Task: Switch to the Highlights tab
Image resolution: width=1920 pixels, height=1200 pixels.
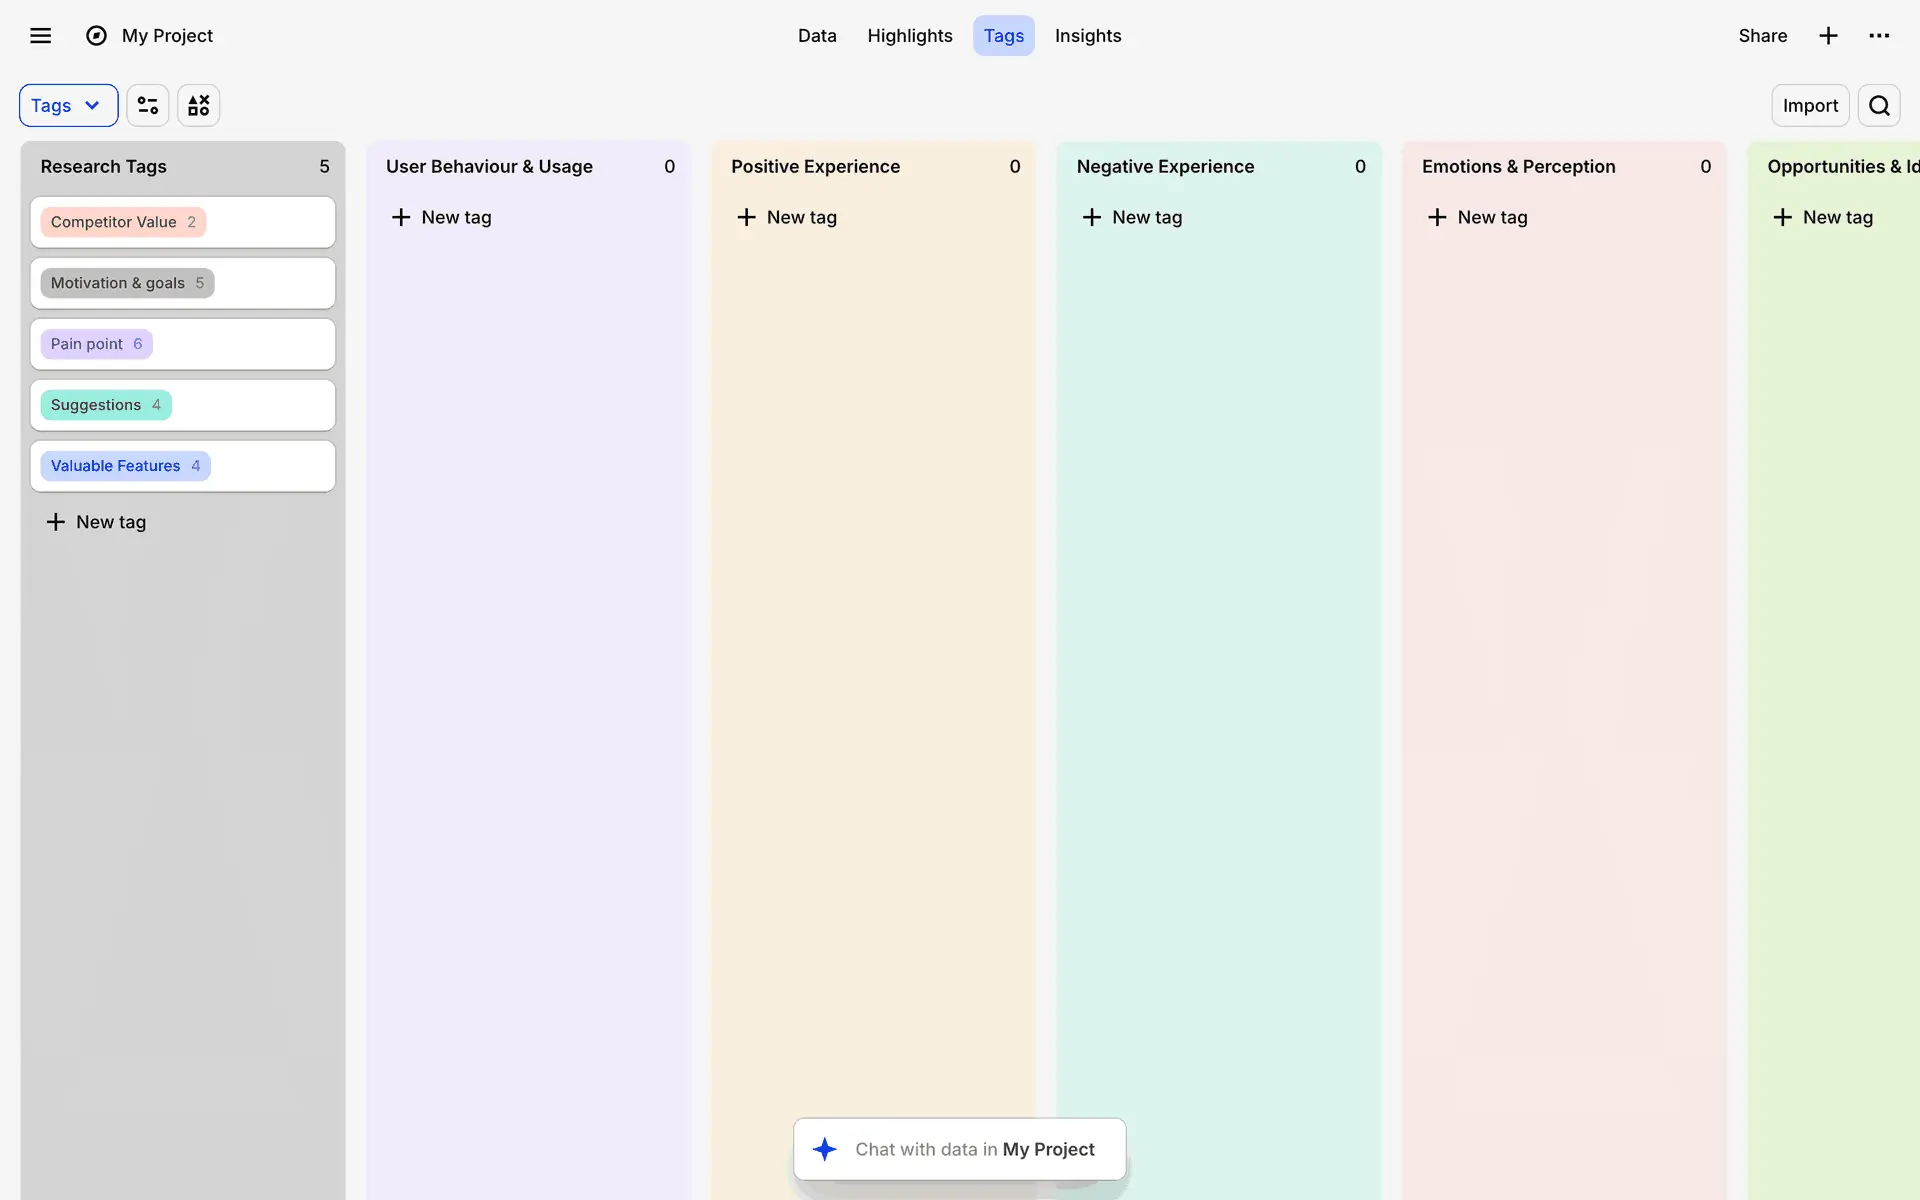Action: click(909, 36)
